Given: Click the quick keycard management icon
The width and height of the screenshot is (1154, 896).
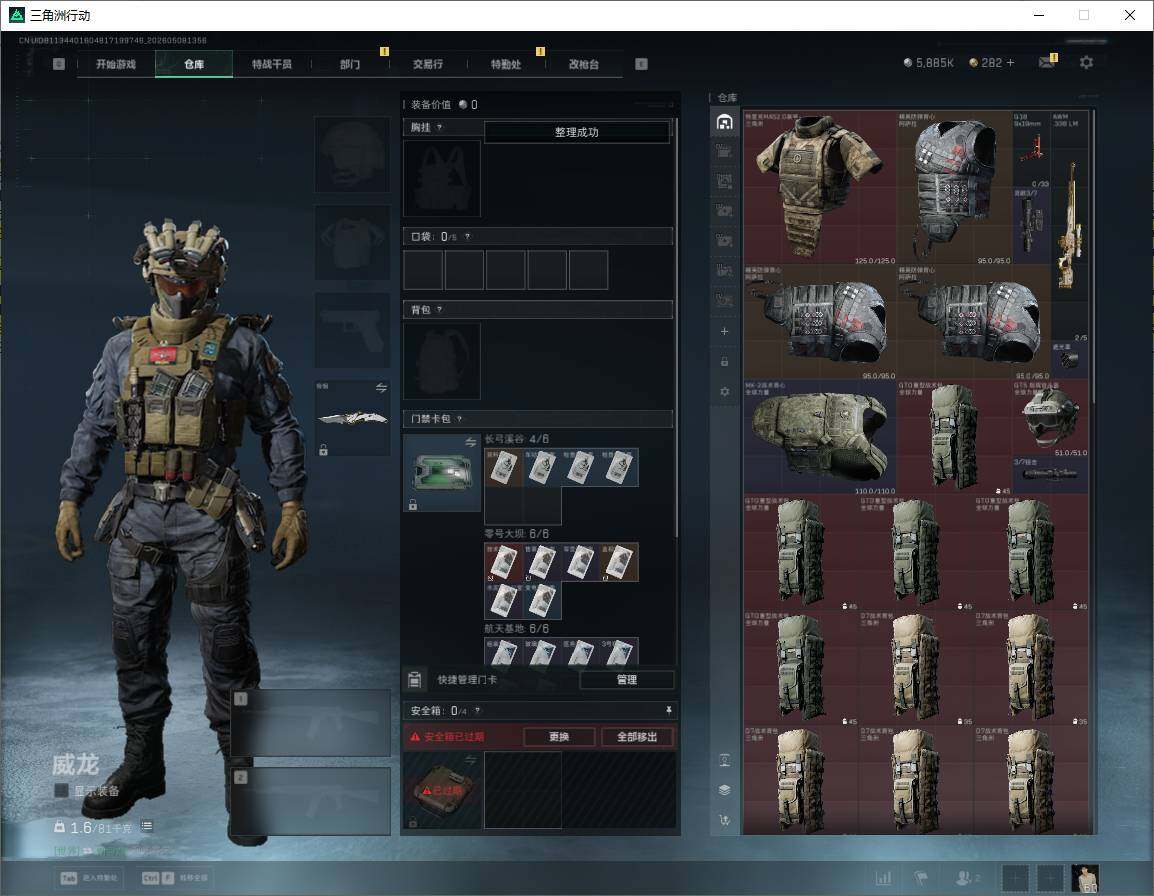Looking at the screenshot, I should (x=415, y=680).
